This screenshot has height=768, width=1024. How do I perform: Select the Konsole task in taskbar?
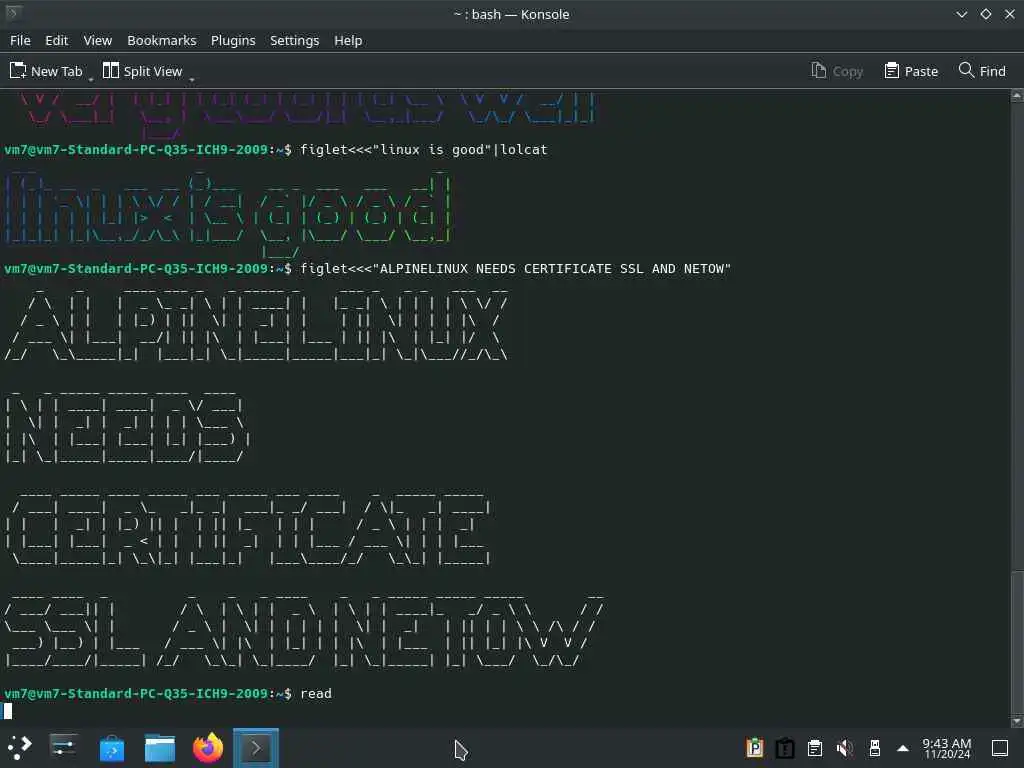256,748
